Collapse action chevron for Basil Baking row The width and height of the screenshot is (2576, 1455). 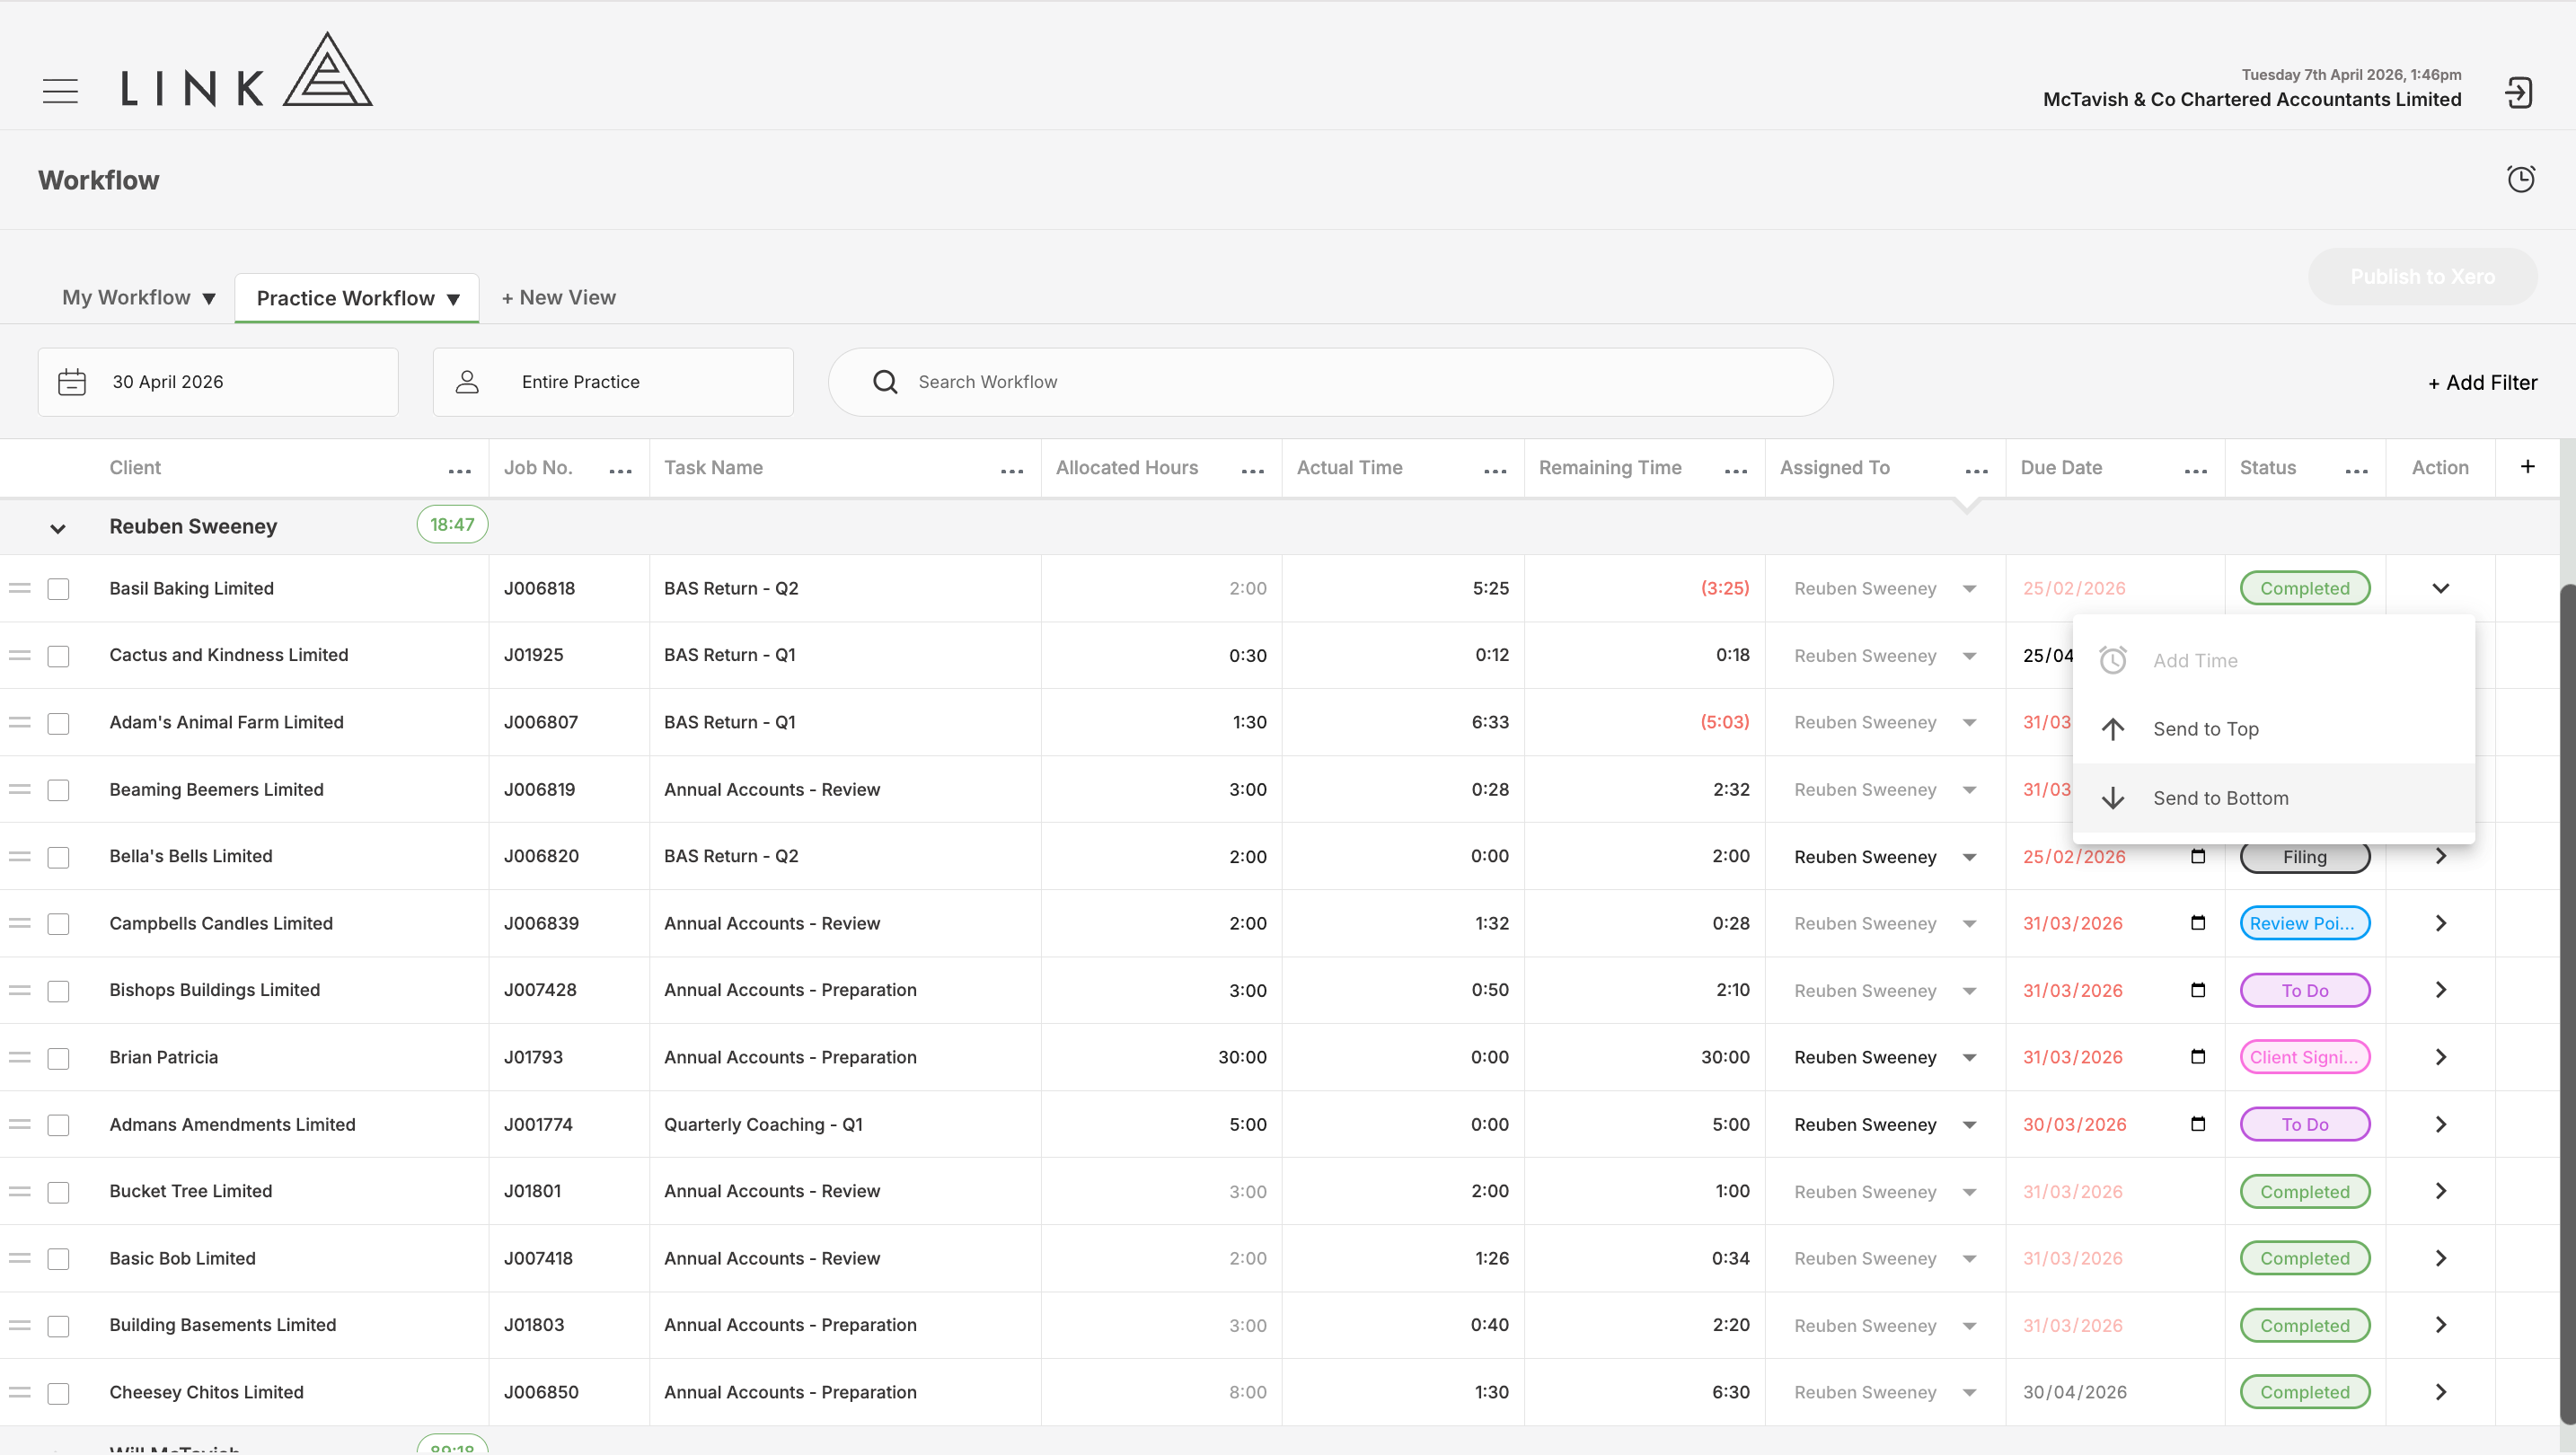(x=2440, y=588)
